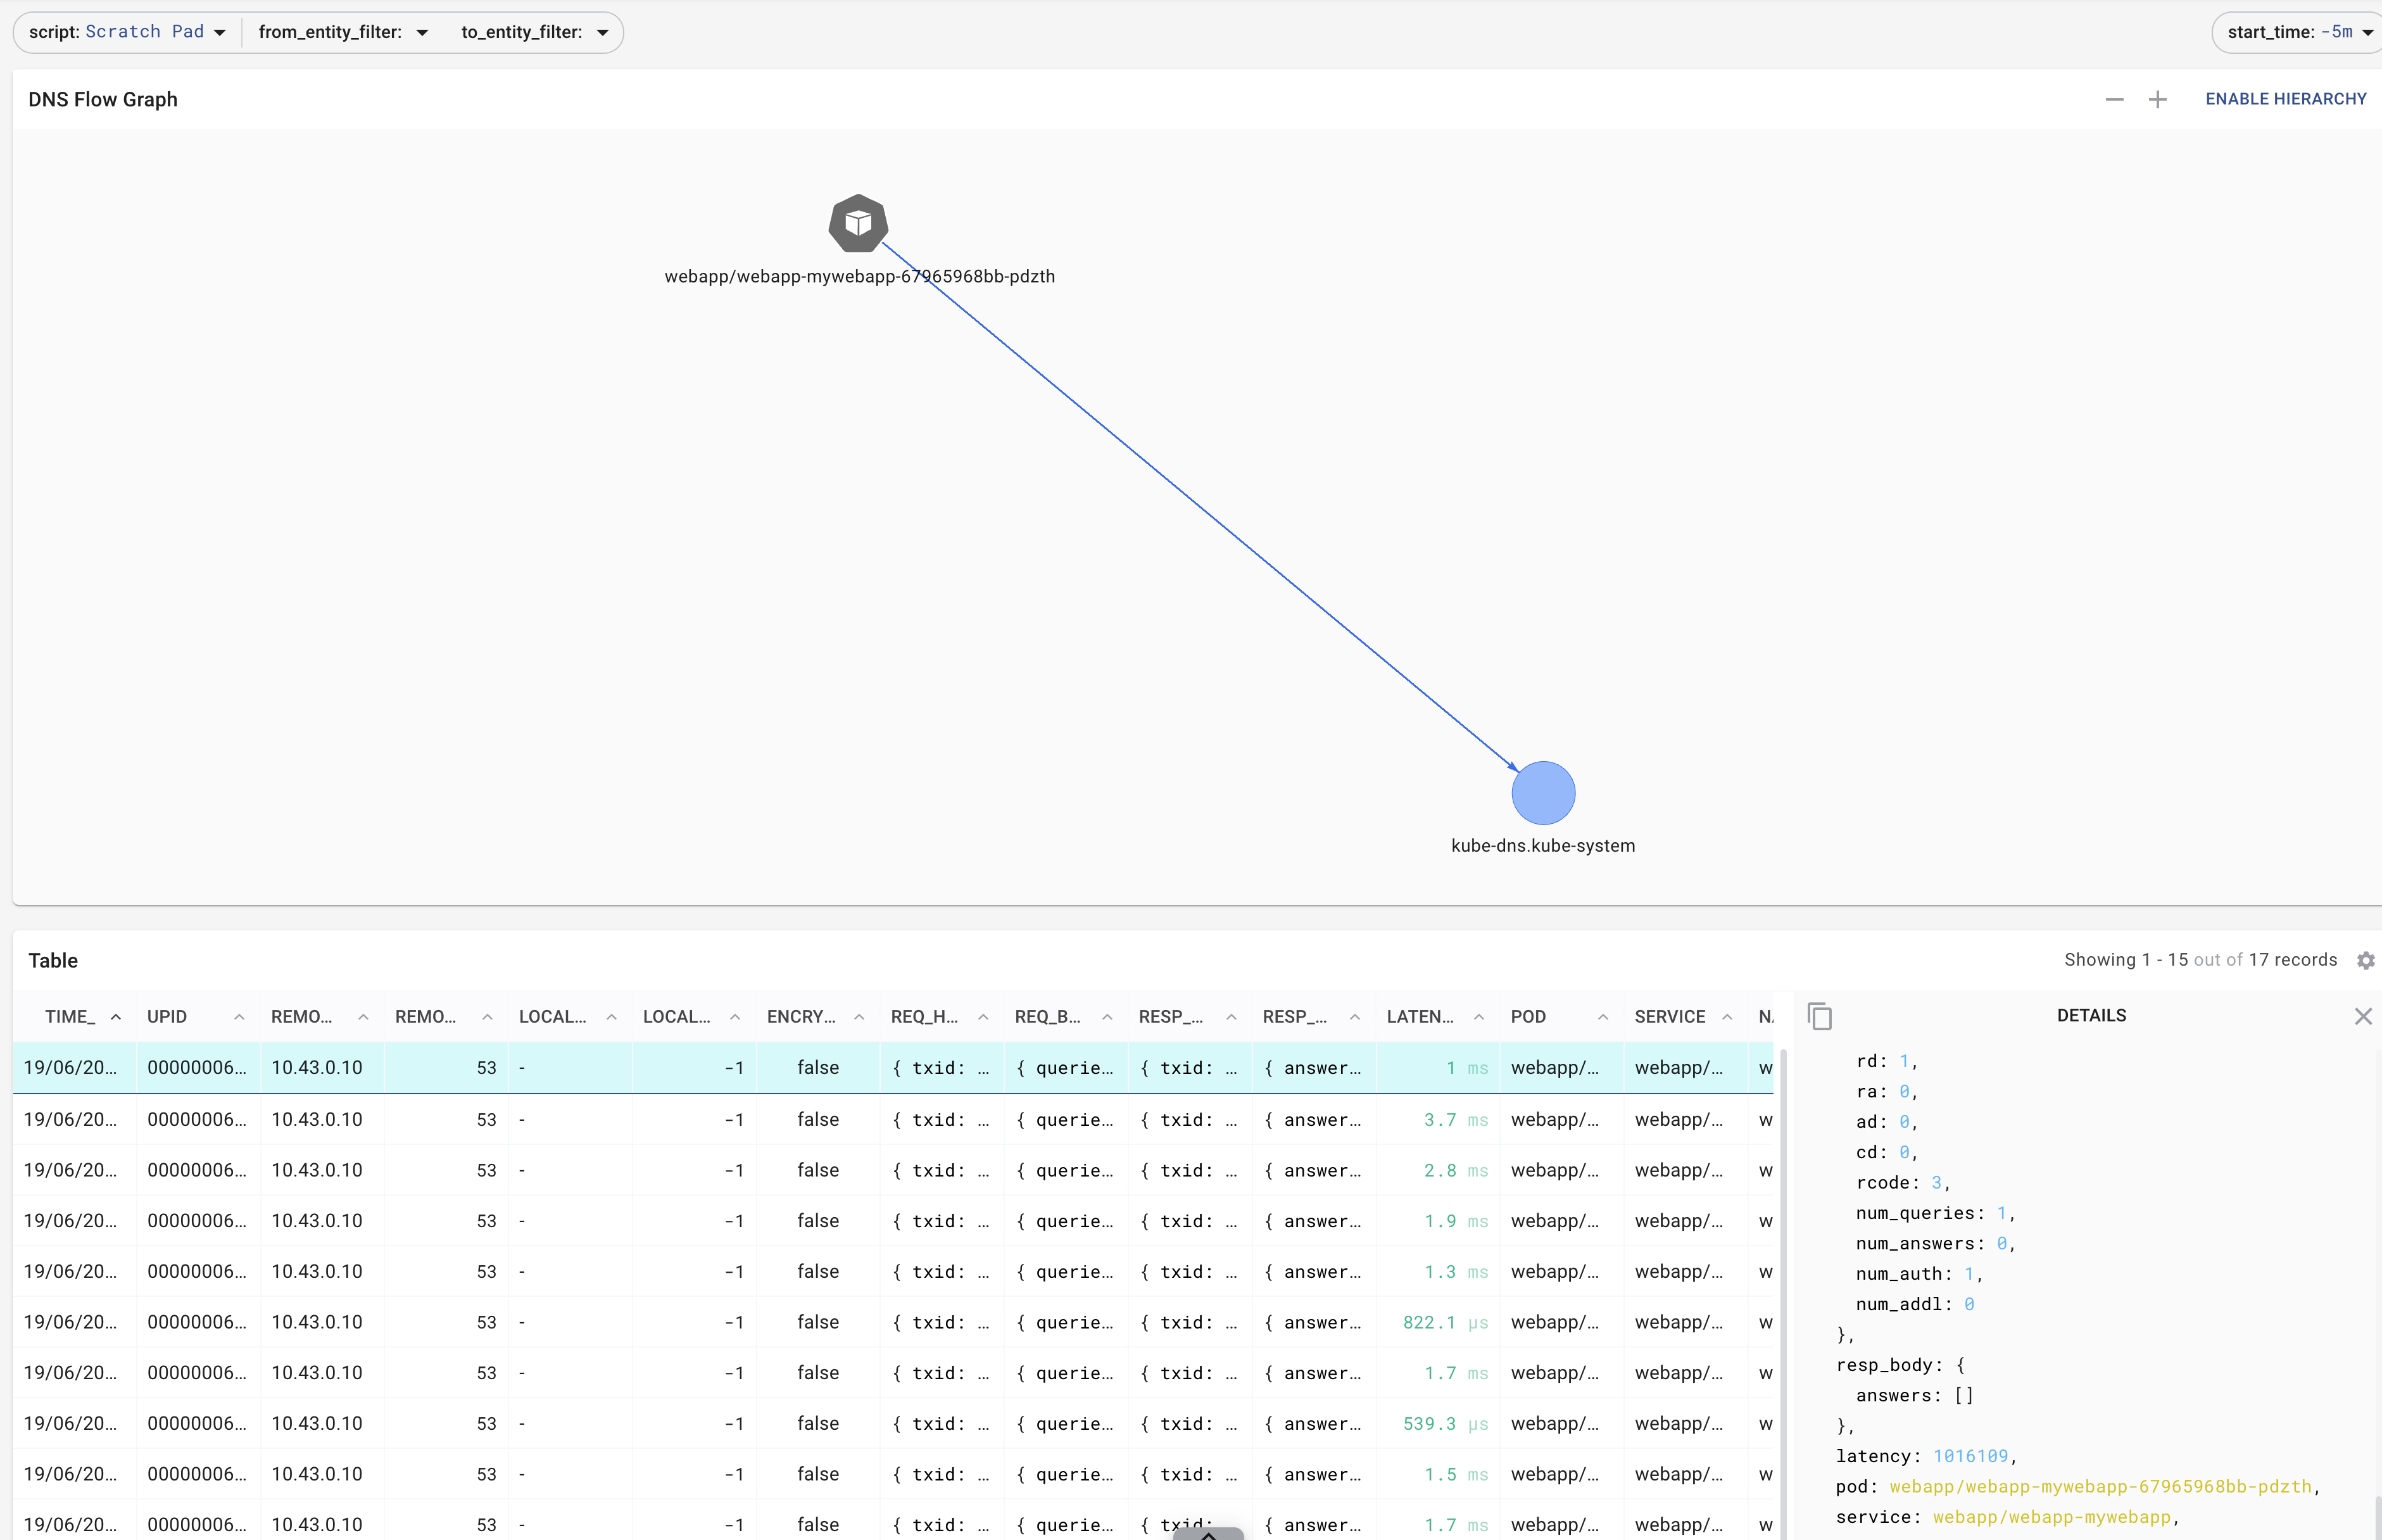The image size is (2382, 1540).
Task: Click the kube-dns.kube-system label
Action: click(x=1543, y=846)
